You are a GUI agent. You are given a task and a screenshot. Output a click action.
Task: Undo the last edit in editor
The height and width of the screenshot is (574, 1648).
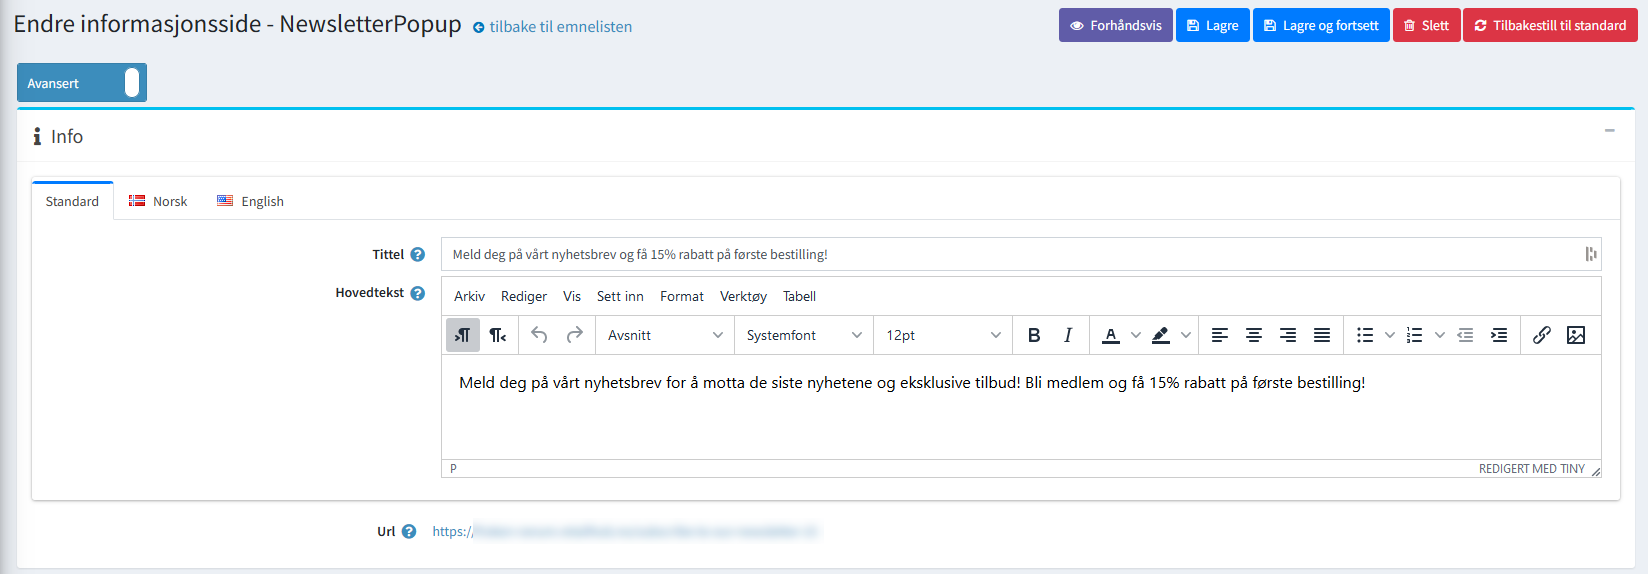tap(539, 335)
